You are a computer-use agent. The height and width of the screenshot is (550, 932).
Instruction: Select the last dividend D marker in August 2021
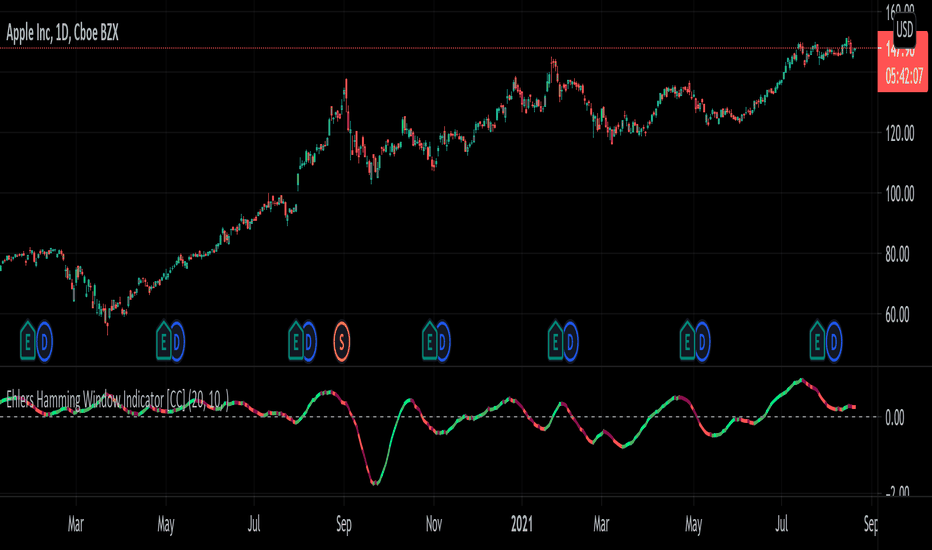(x=834, y=342)
